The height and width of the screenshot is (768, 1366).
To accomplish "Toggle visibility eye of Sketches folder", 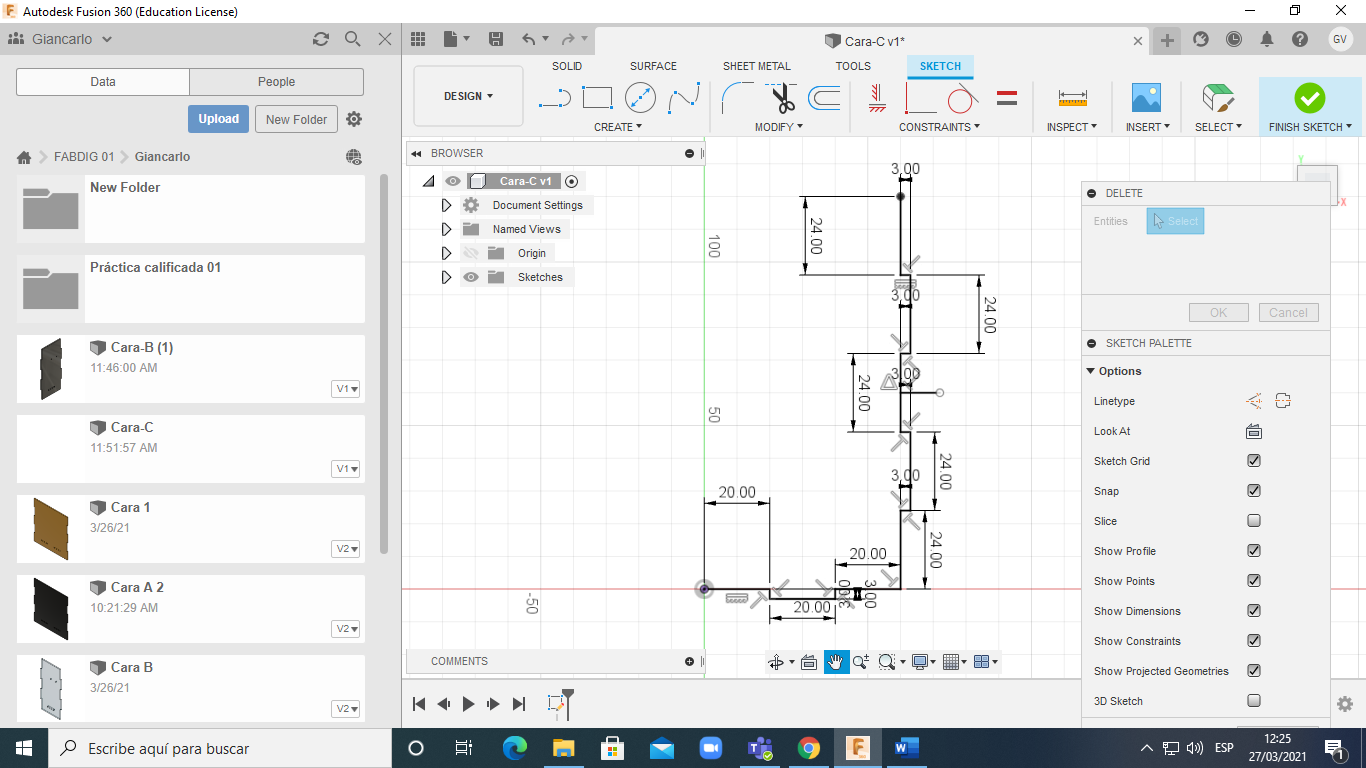I will (471, 277).
